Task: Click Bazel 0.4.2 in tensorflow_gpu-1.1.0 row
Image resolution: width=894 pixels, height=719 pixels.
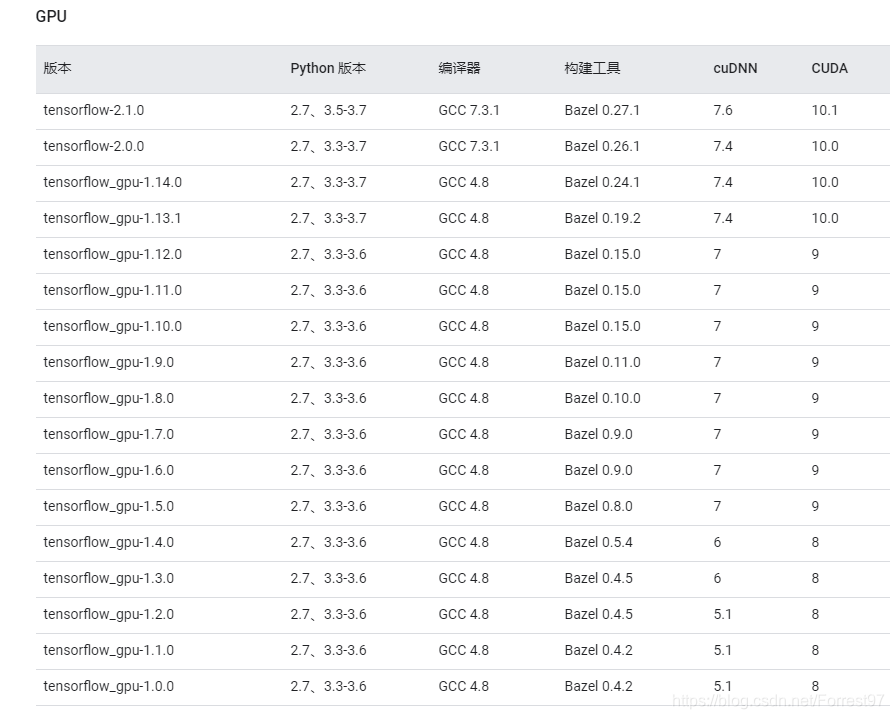Action: (599, 649)
